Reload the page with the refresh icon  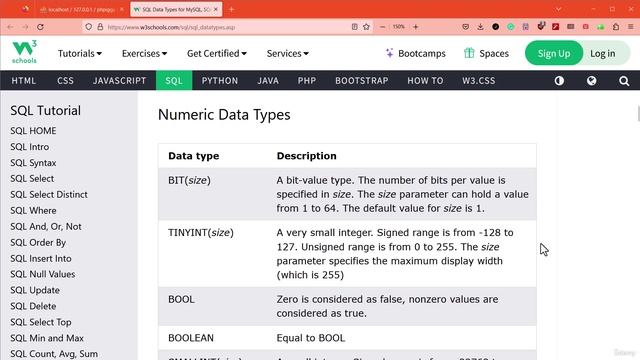[40, 27]
